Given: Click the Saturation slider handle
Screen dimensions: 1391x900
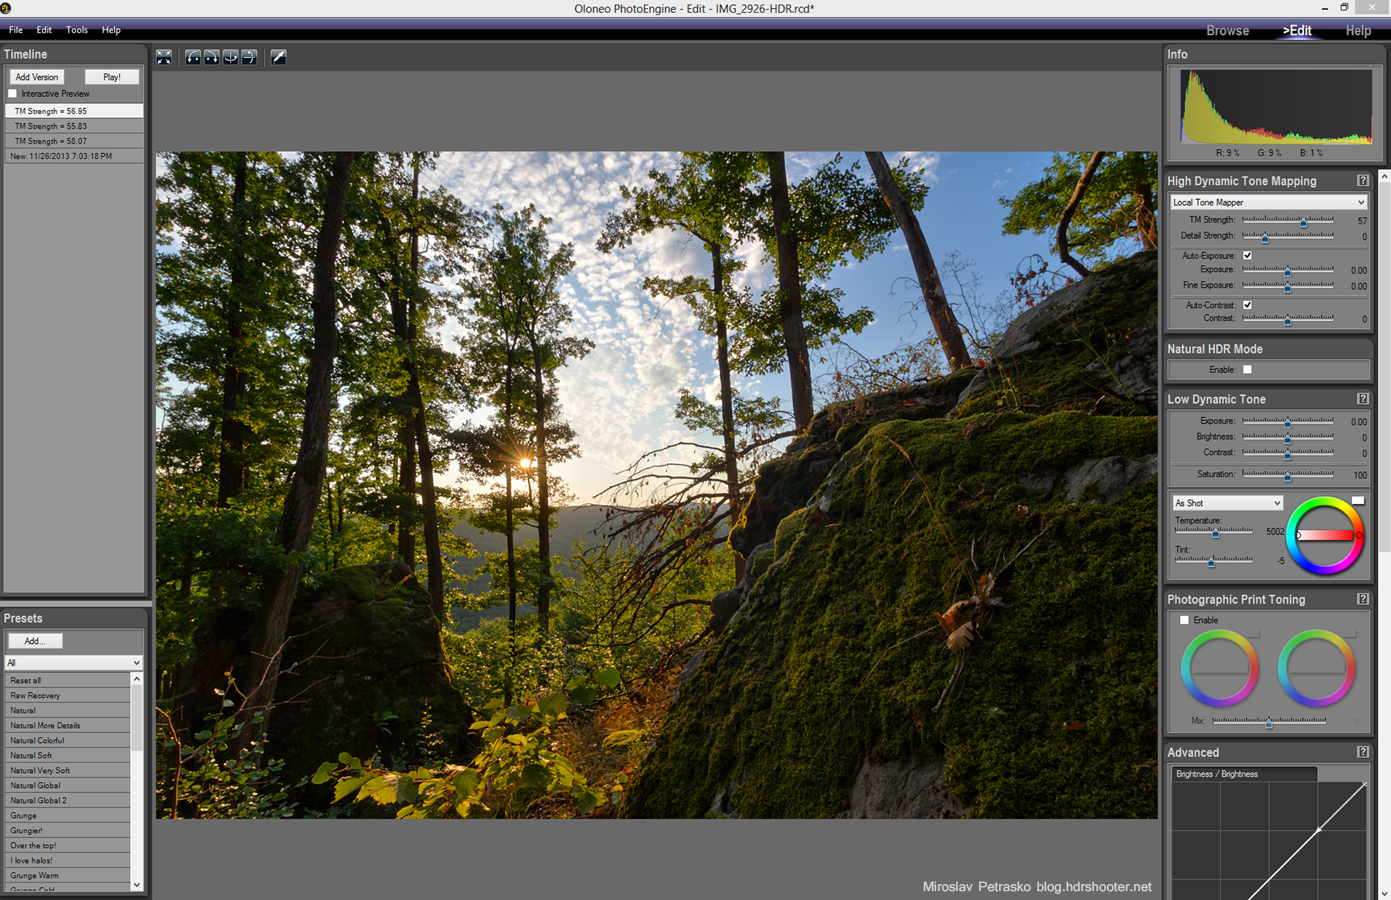Looking at the screenshot, I should click(1287, 476).
